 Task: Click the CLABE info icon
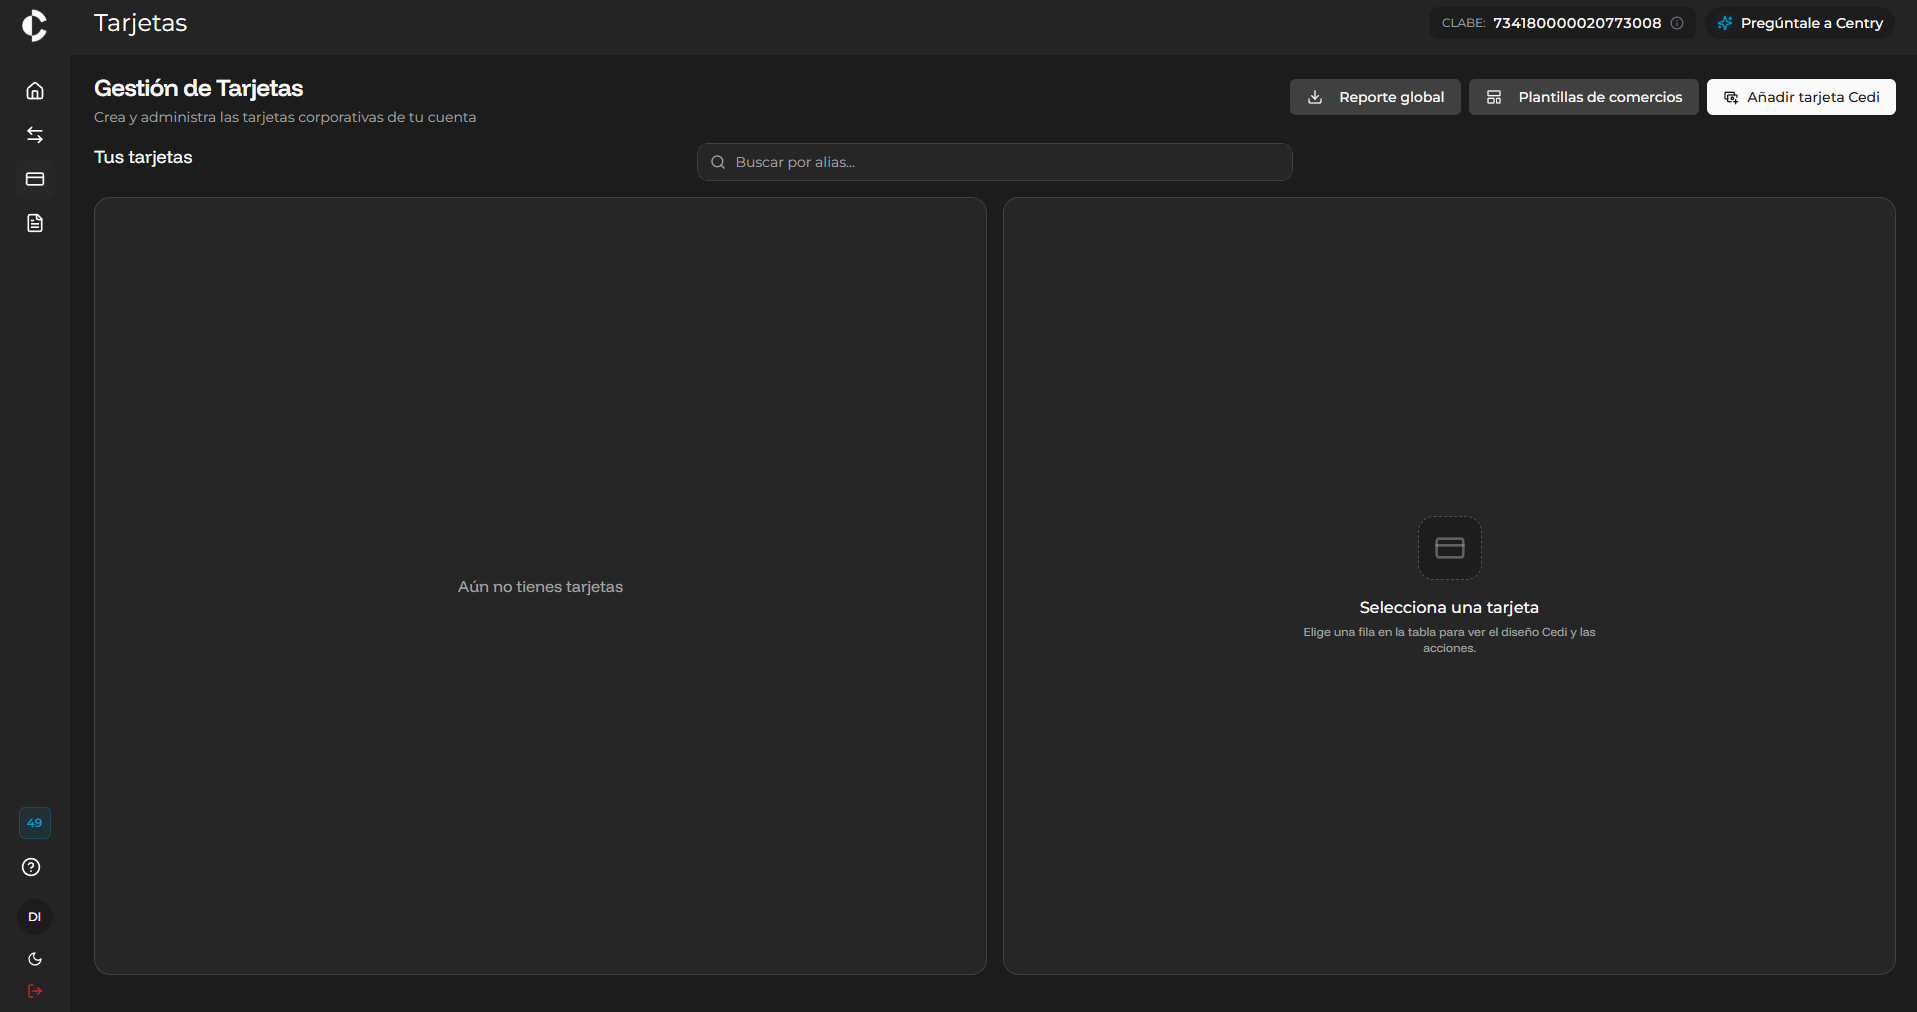coord(1677,23)
